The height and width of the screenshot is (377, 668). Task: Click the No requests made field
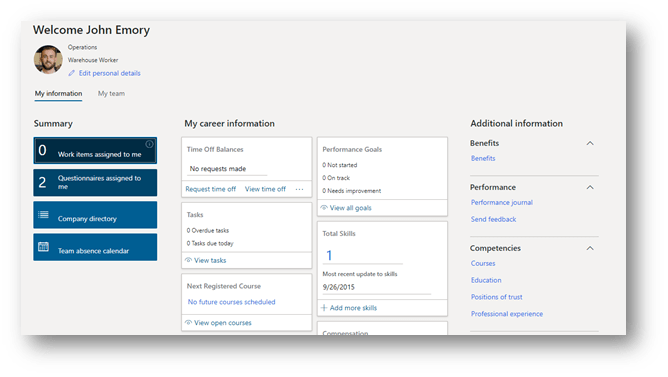pos(227,169)
